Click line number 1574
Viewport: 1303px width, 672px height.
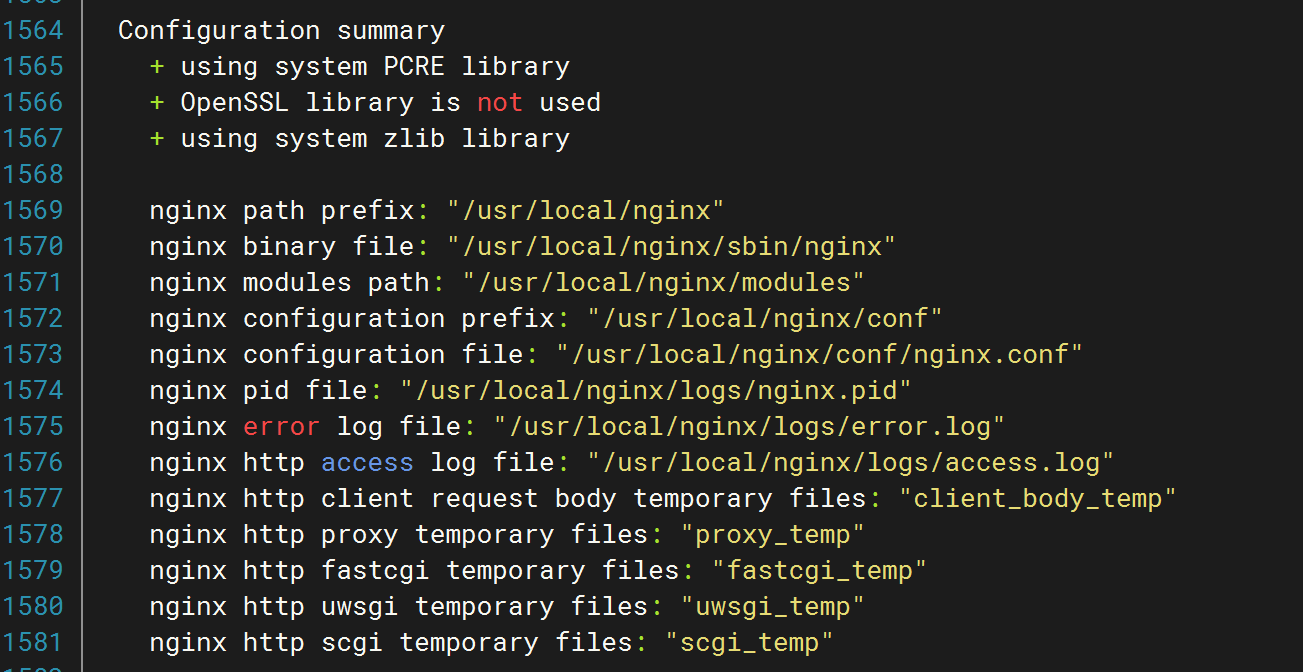(33, 391)
